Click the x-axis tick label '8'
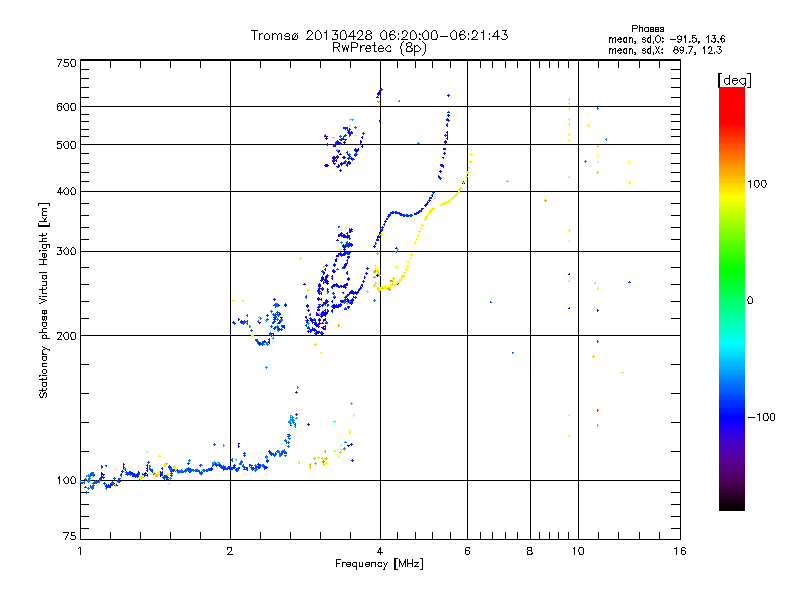 click(530, 551)
